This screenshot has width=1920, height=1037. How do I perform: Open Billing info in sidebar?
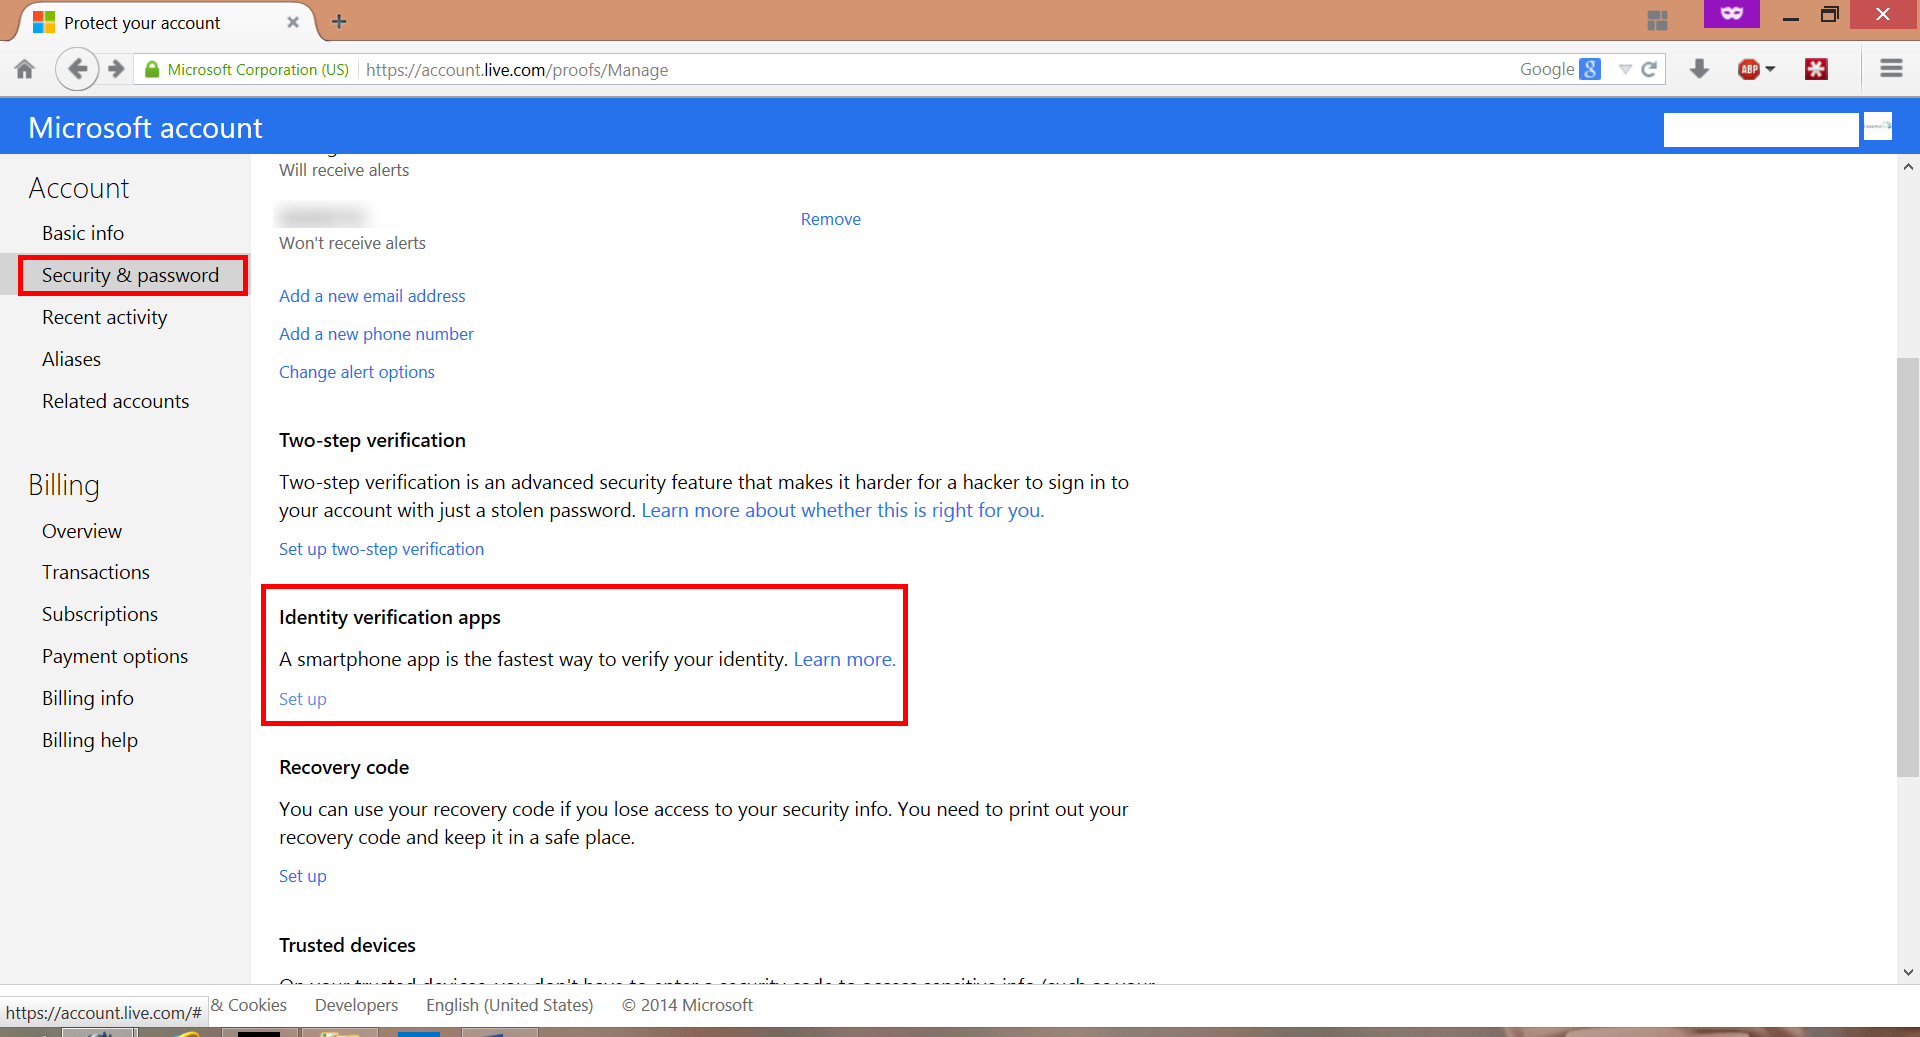tap(88, 698)
